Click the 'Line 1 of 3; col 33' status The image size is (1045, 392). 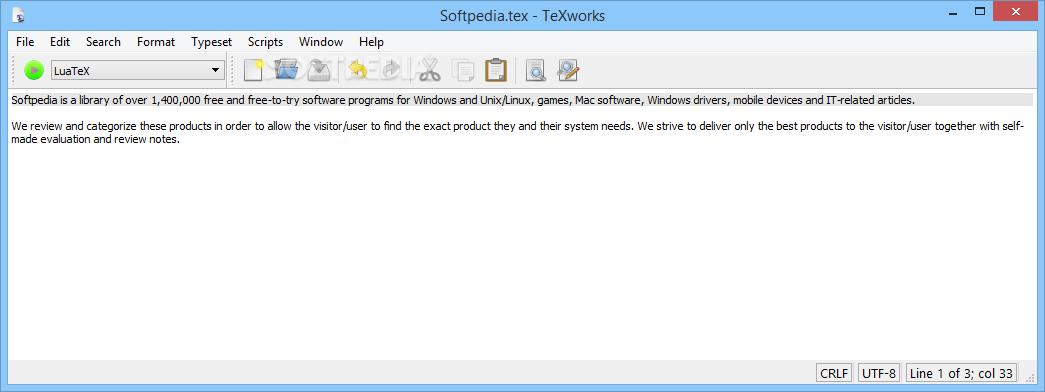tap(961, 373)
